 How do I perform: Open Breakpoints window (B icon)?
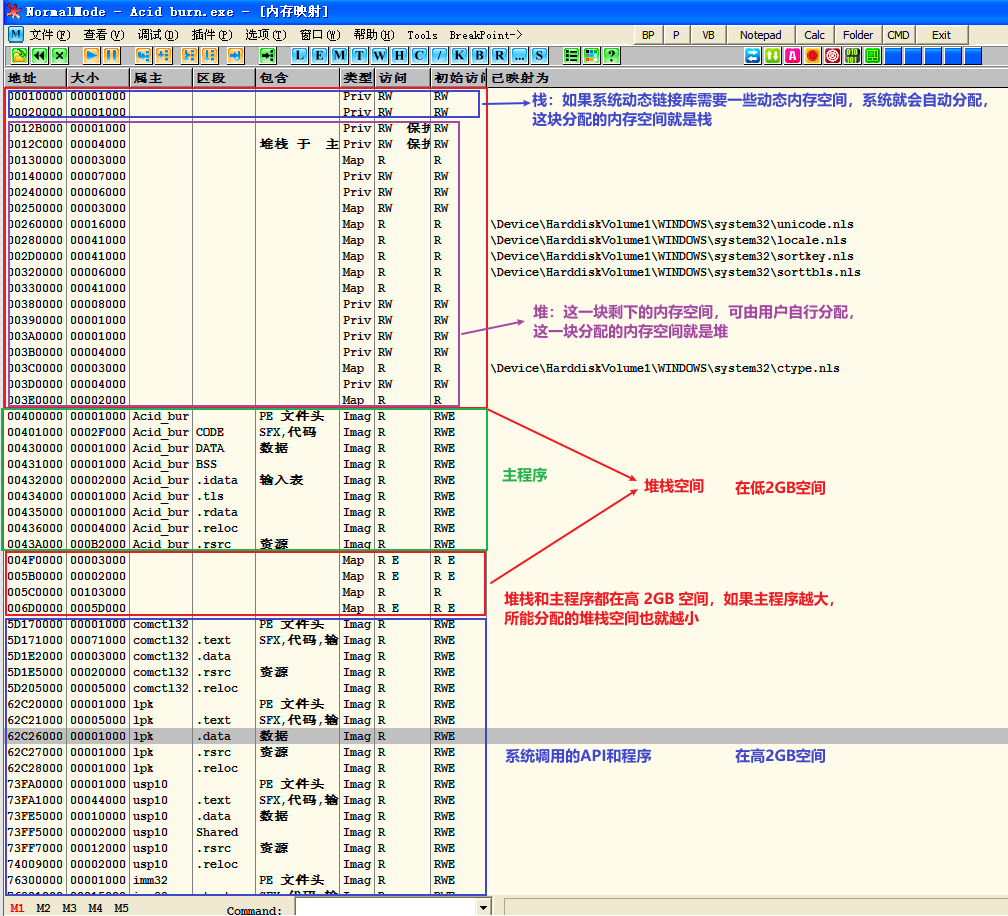[x=479, y=56]
